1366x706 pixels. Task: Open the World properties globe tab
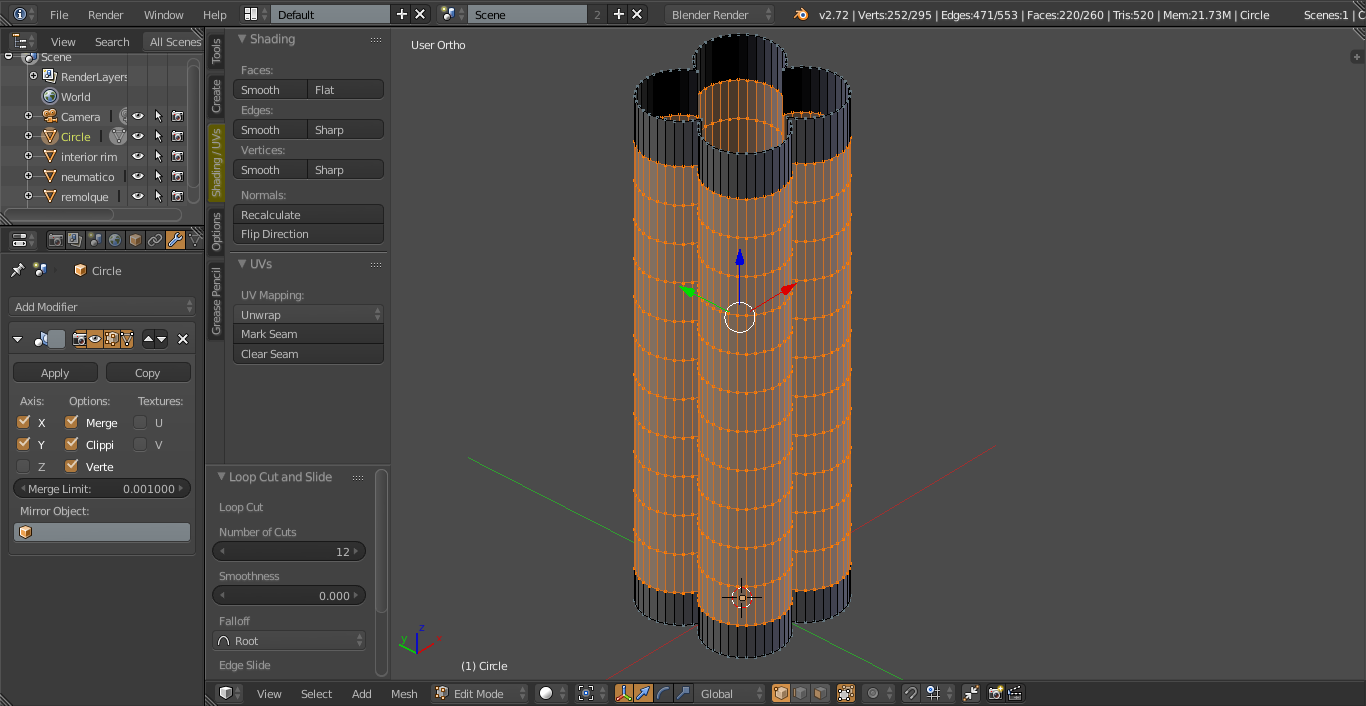(115, 240)
